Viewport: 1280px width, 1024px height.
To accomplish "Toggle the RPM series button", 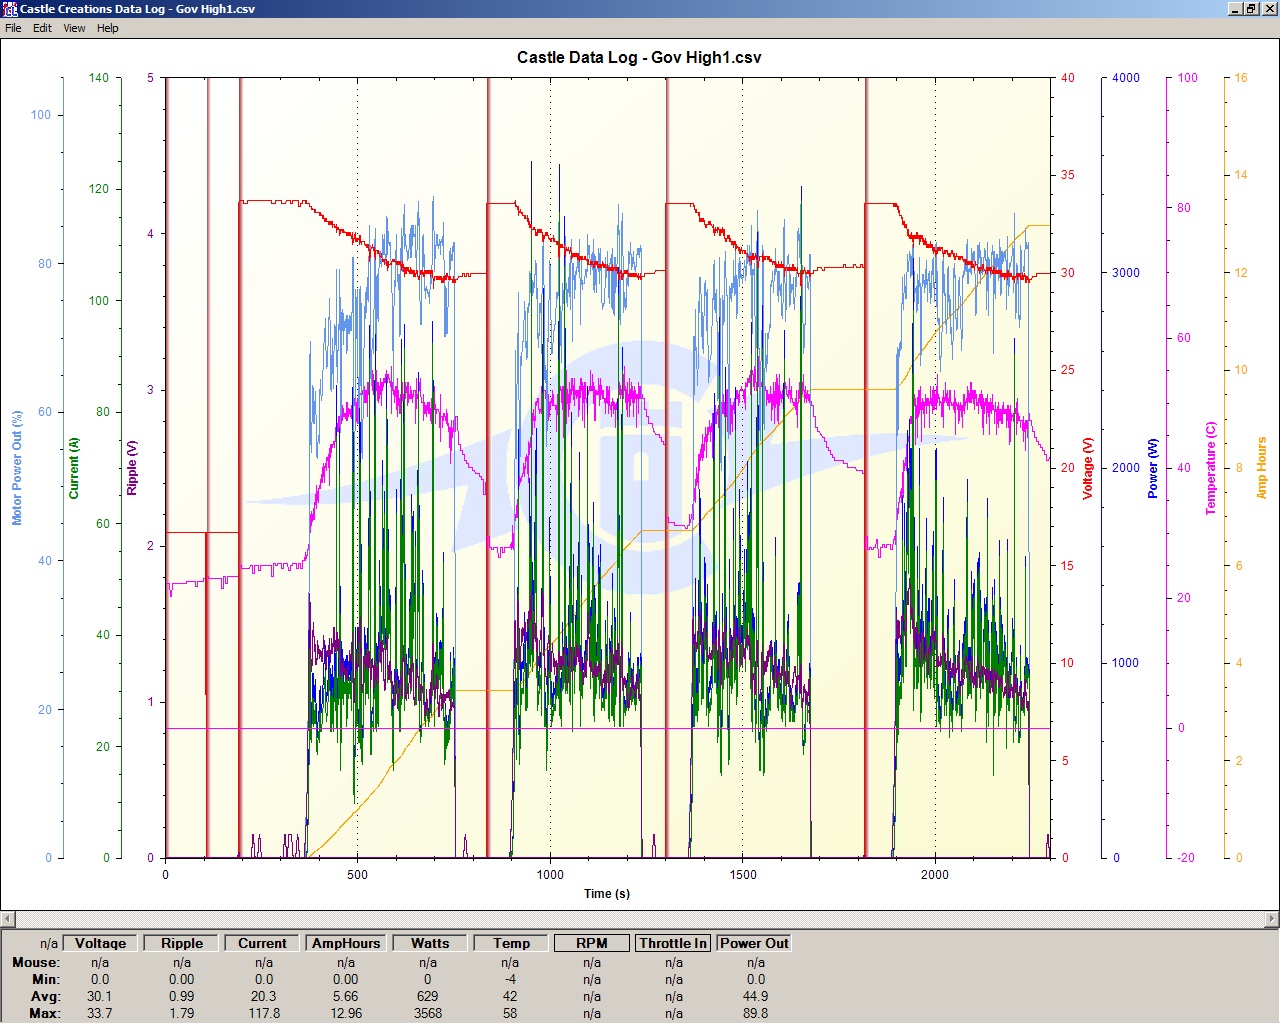I will tap(592, 943).
